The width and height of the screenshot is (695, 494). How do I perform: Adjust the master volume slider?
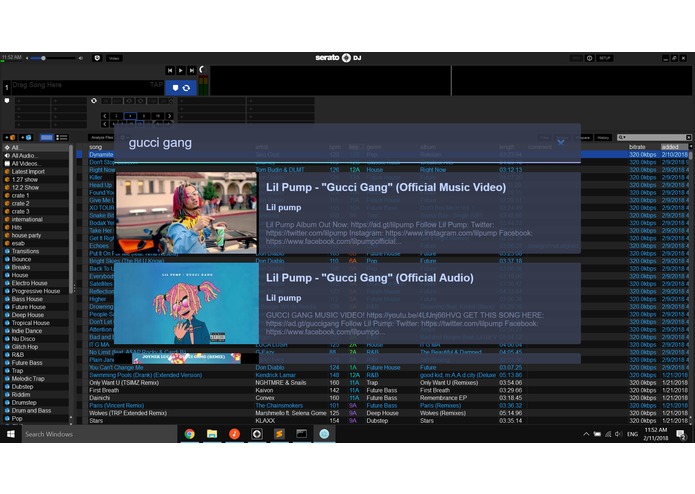click(x=53, y=58)
